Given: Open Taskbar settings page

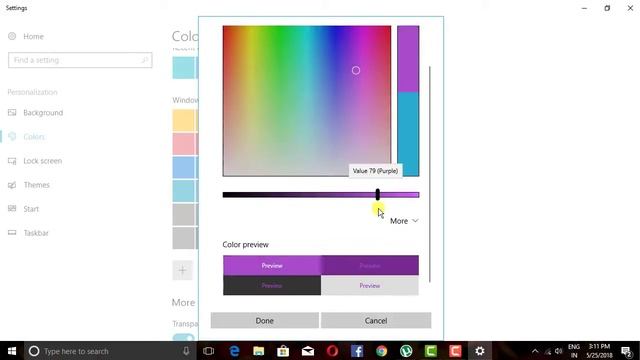Looking at the screenshot, I should (36, 233).
